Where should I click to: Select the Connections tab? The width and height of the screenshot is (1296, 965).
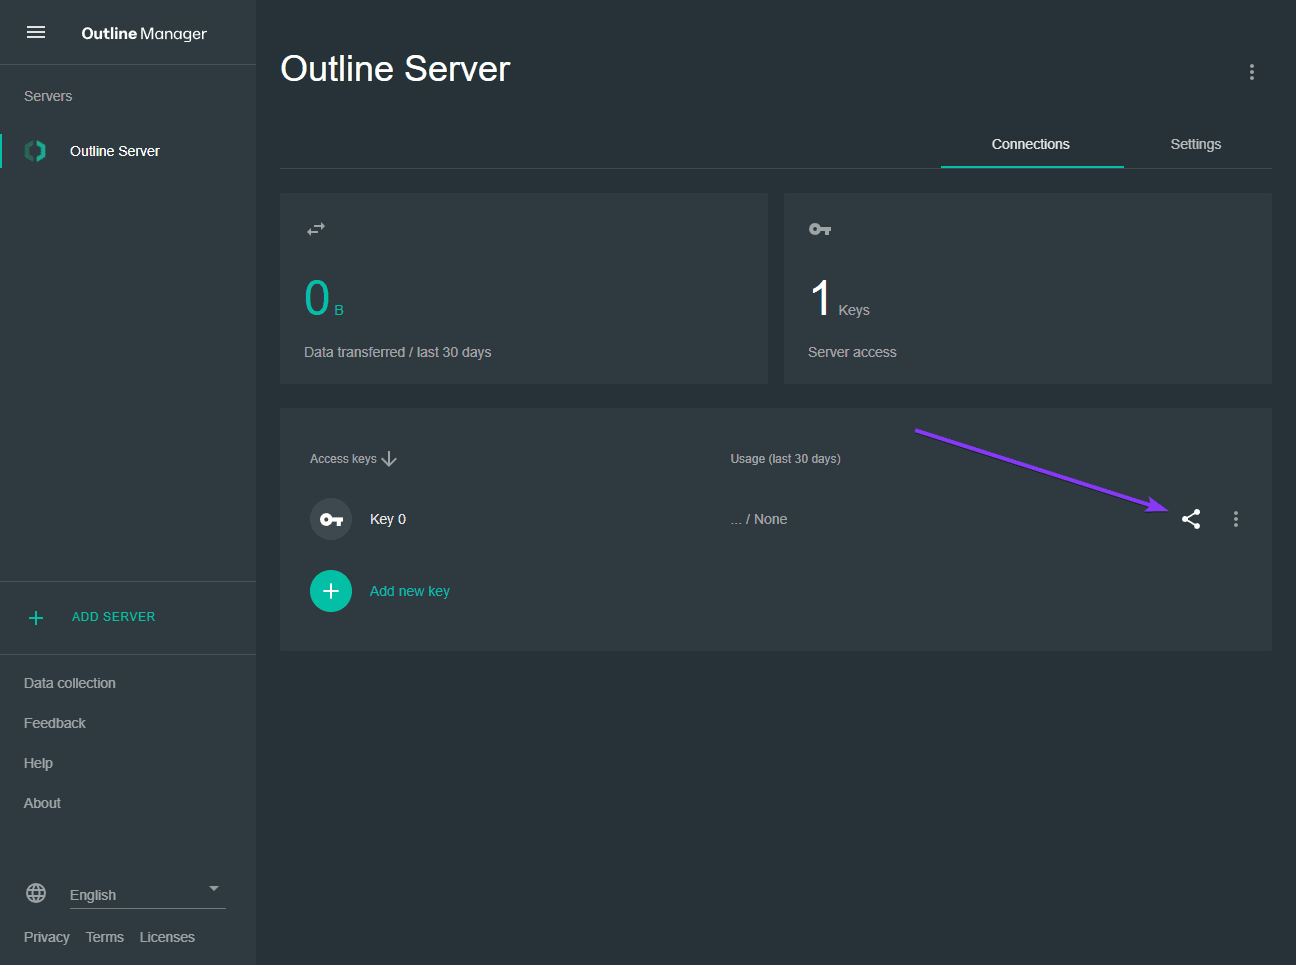tap(1030, 144)
